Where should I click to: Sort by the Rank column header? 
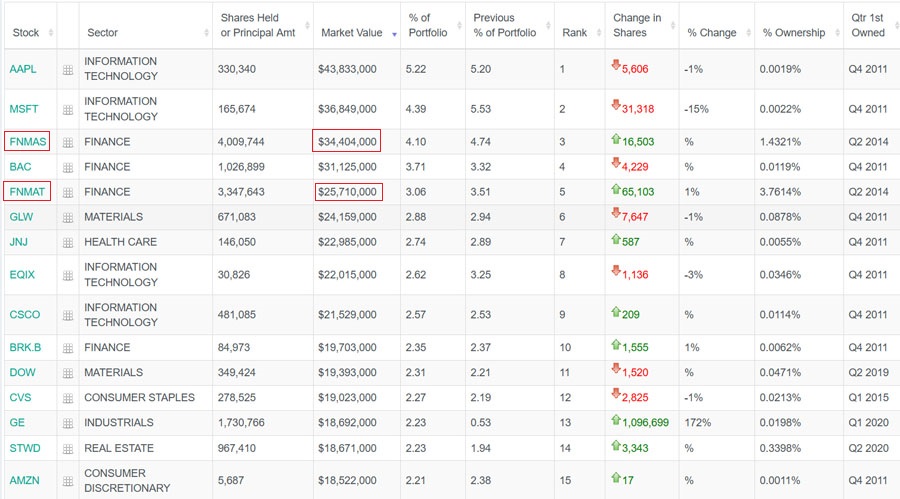575,33
